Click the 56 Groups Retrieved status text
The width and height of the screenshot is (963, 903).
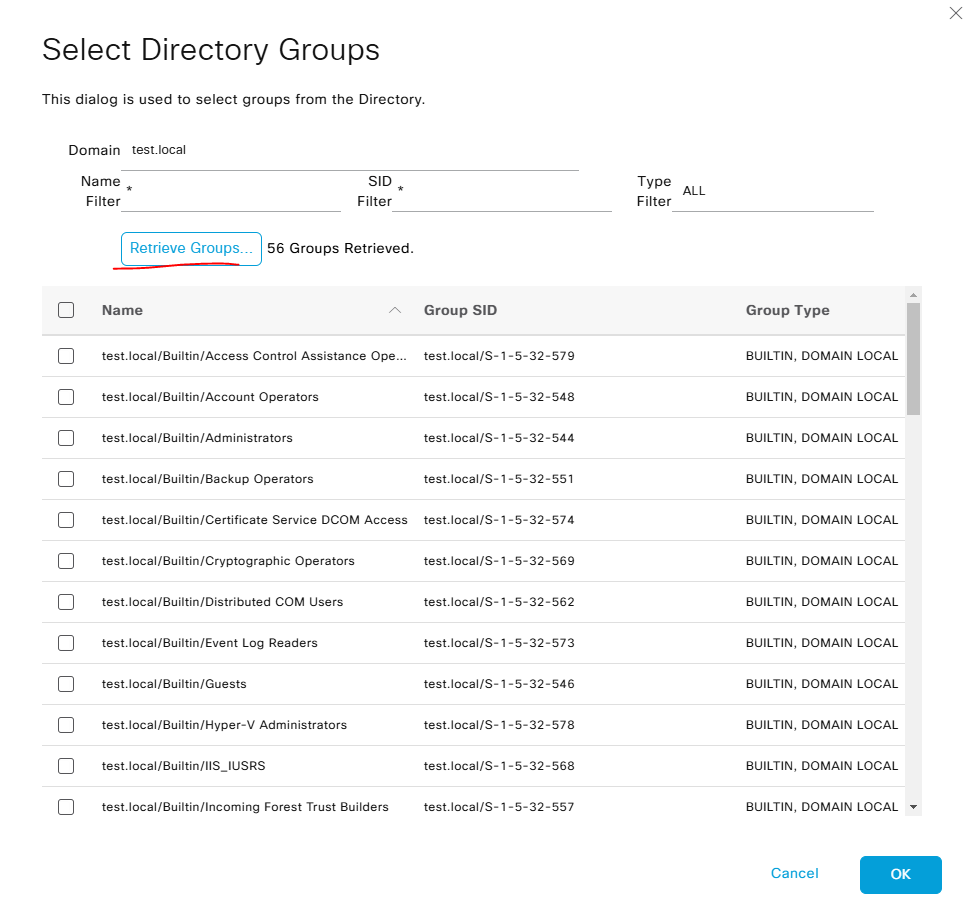340,248
